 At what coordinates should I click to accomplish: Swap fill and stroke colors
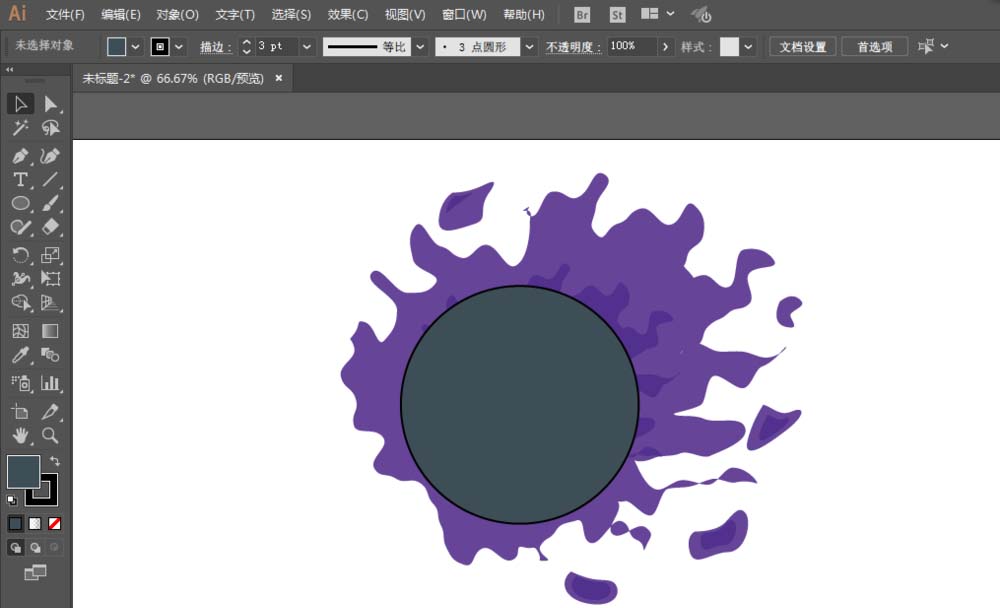55,461
